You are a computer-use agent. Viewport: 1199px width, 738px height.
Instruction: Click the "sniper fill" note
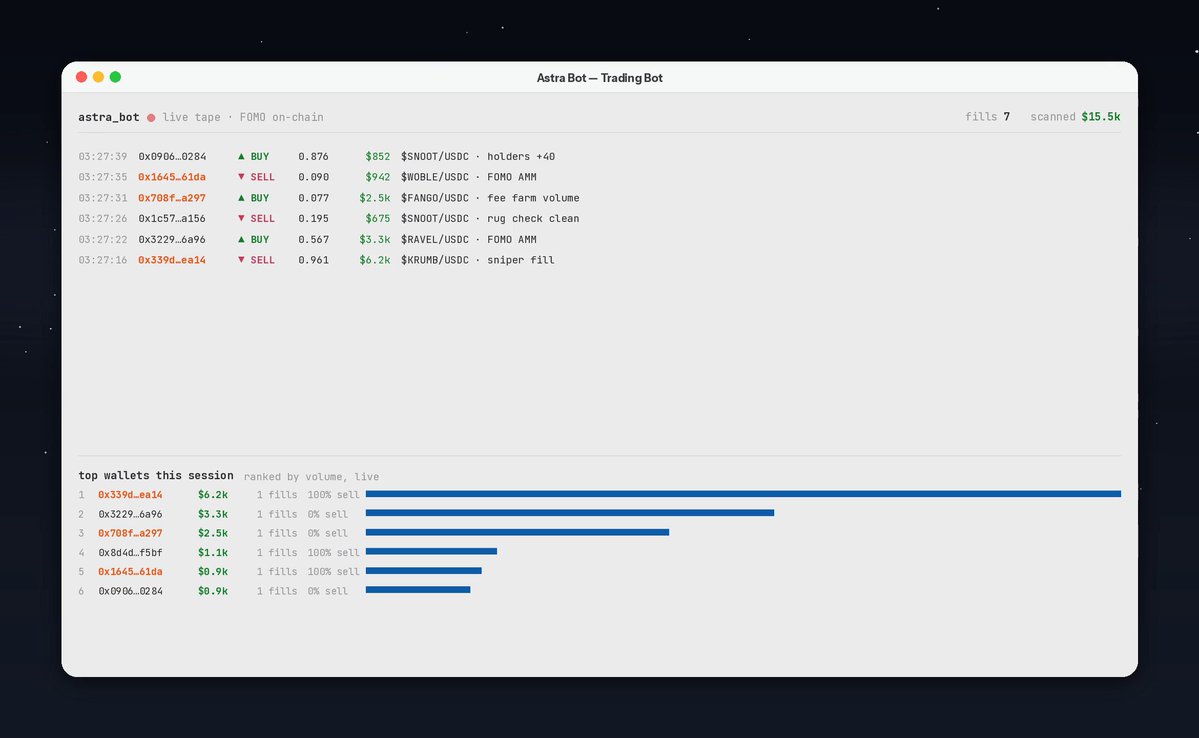coord(521,260)
